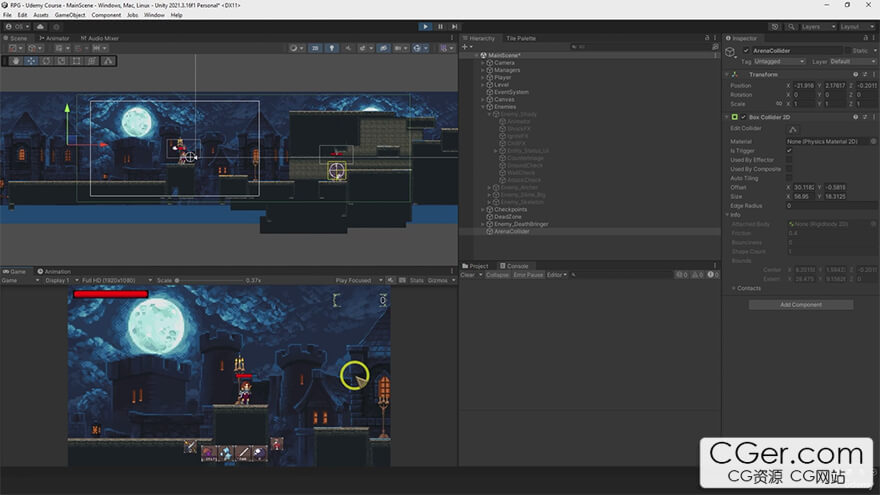Viewport: 880px width, 495px height.
Task: Click the Step frame button
Action: pos(455,26)
